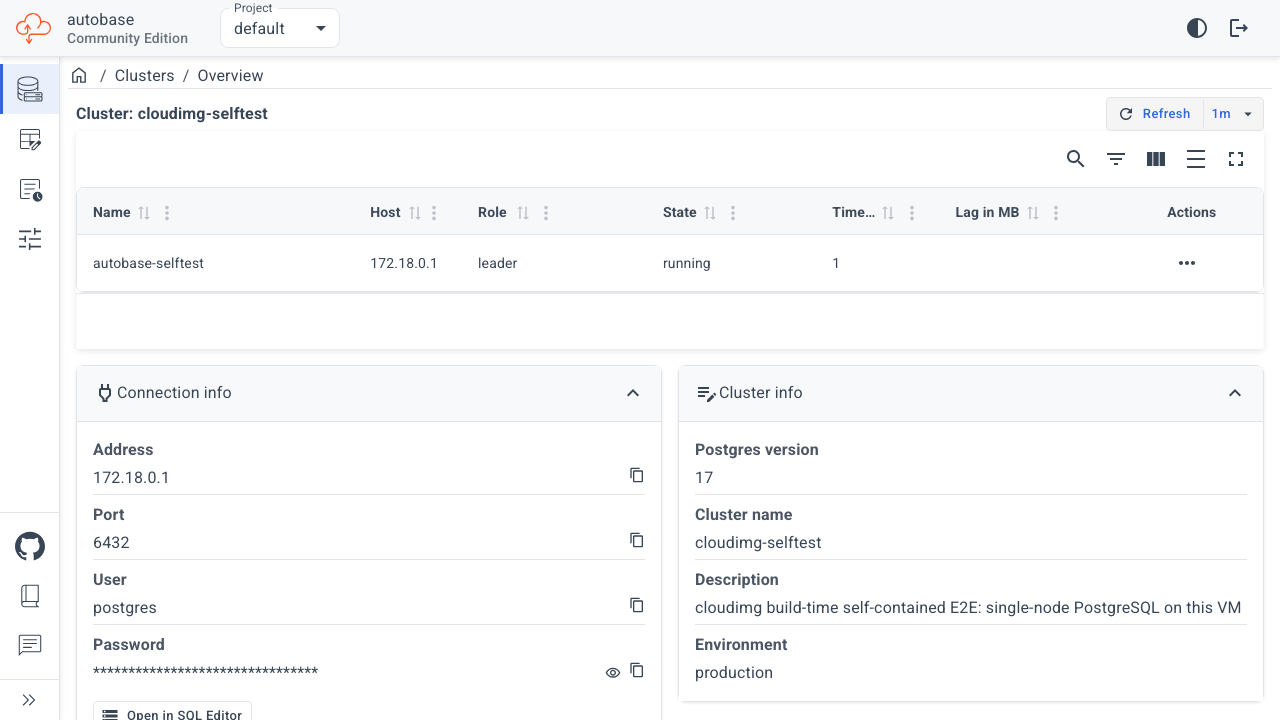The height and width of the screenshot is (720, 1280).
Task: Open the GitHub link in sidebar
Action: (30, 547)
